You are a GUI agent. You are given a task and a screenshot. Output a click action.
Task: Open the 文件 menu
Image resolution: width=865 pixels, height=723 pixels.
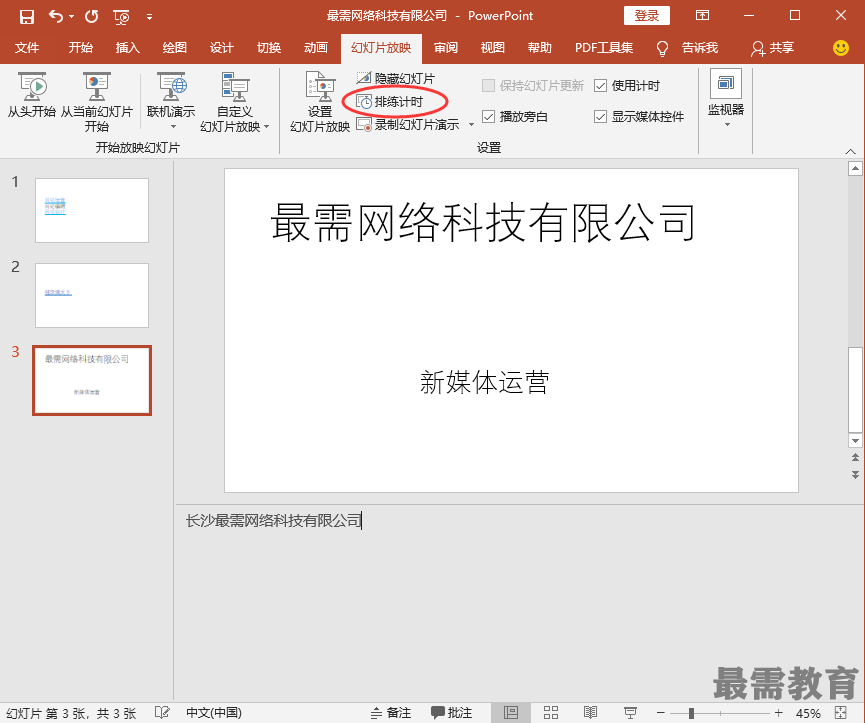pos(26,48)
